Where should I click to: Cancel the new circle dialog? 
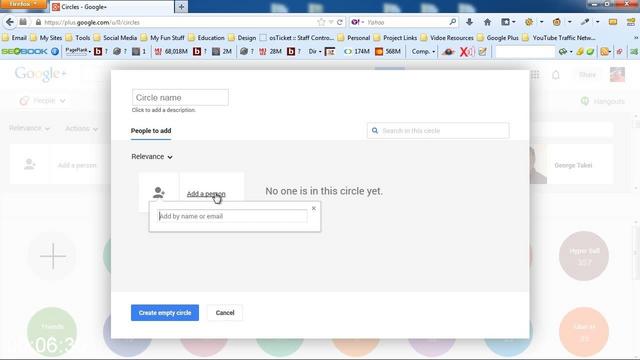point(225,313)
